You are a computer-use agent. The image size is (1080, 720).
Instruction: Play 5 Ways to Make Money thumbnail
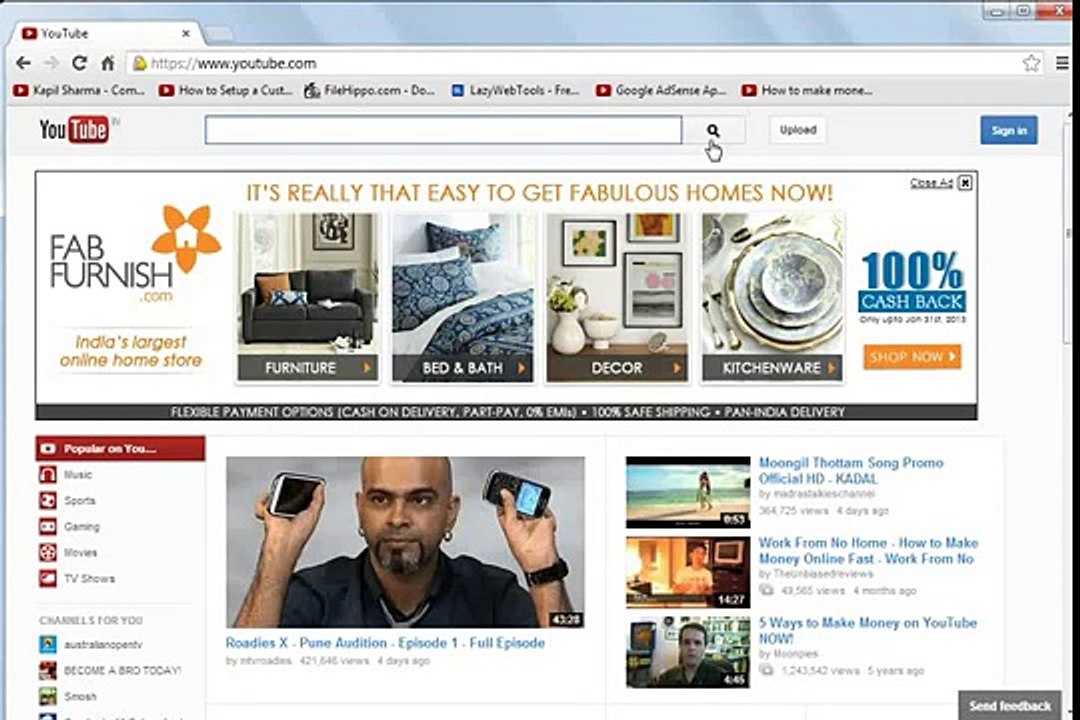[687, 652]
